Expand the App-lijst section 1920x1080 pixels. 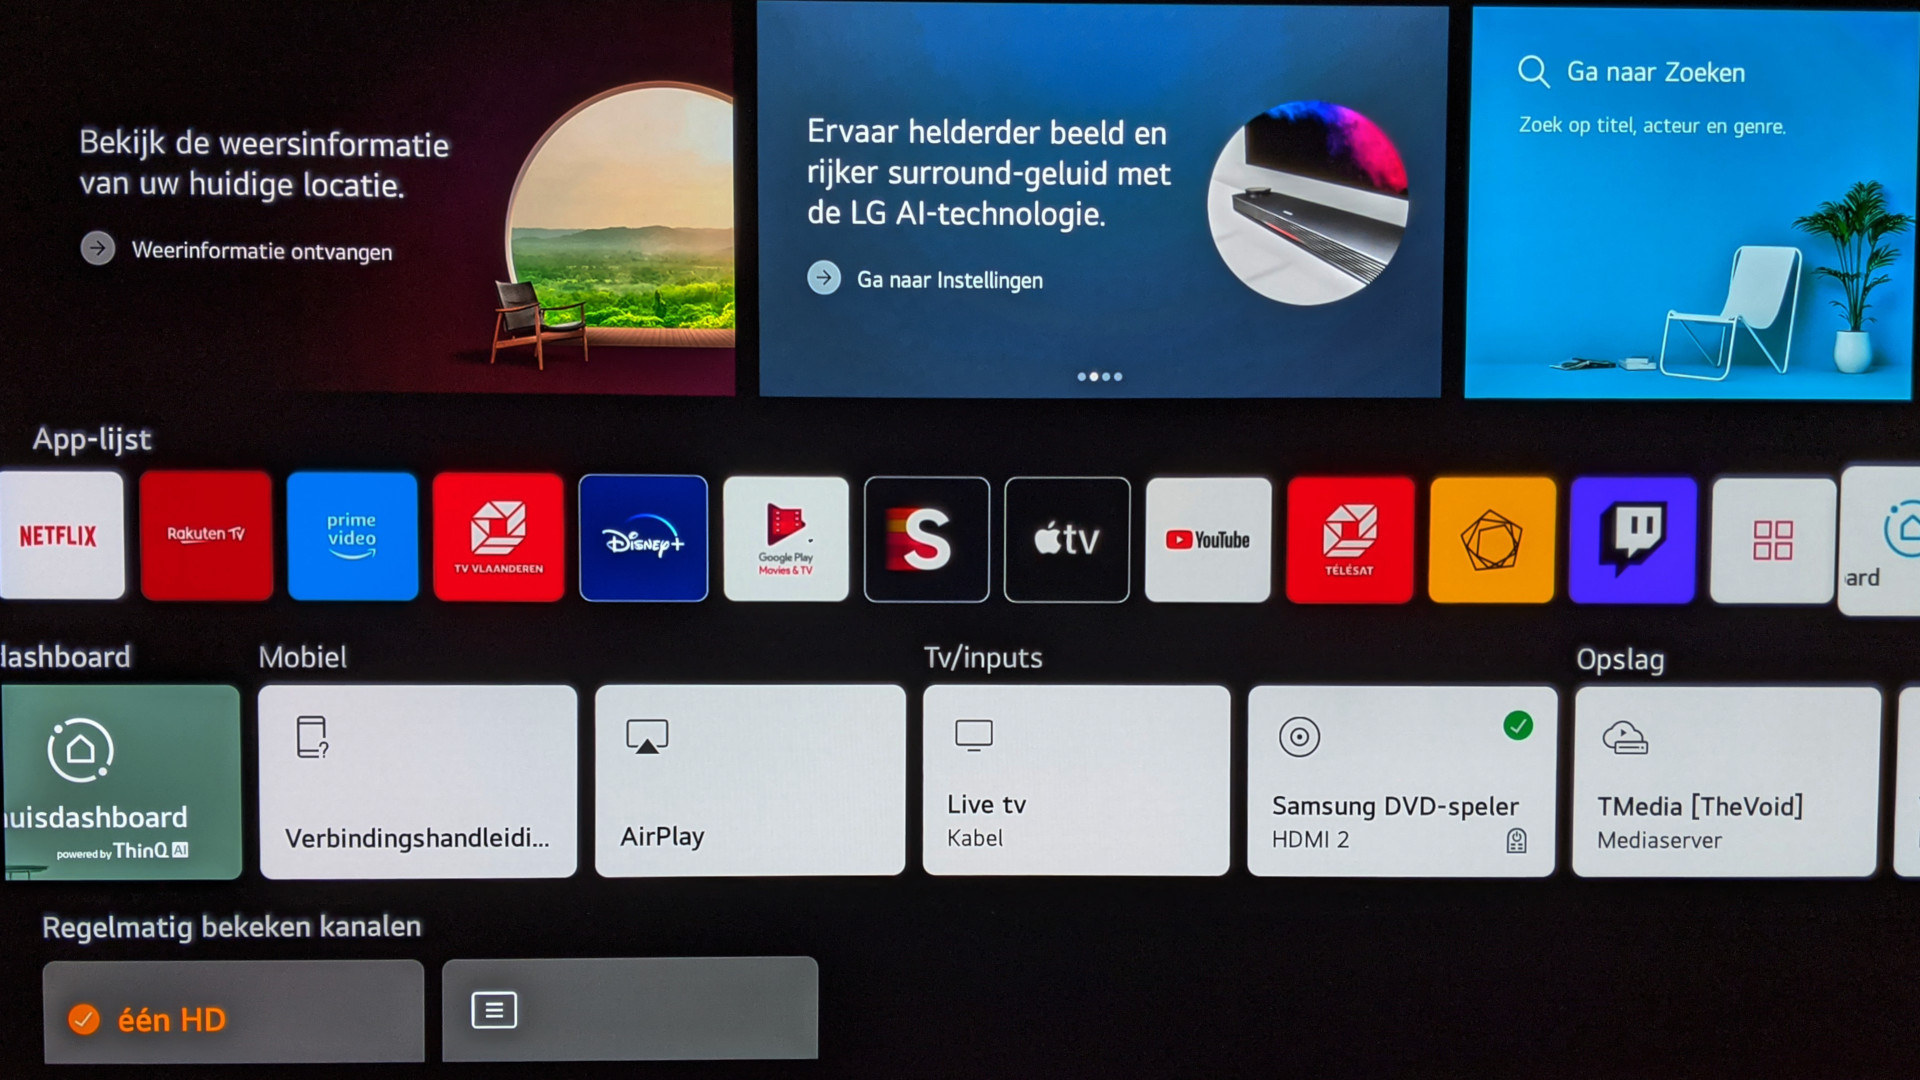point(1776,539)
